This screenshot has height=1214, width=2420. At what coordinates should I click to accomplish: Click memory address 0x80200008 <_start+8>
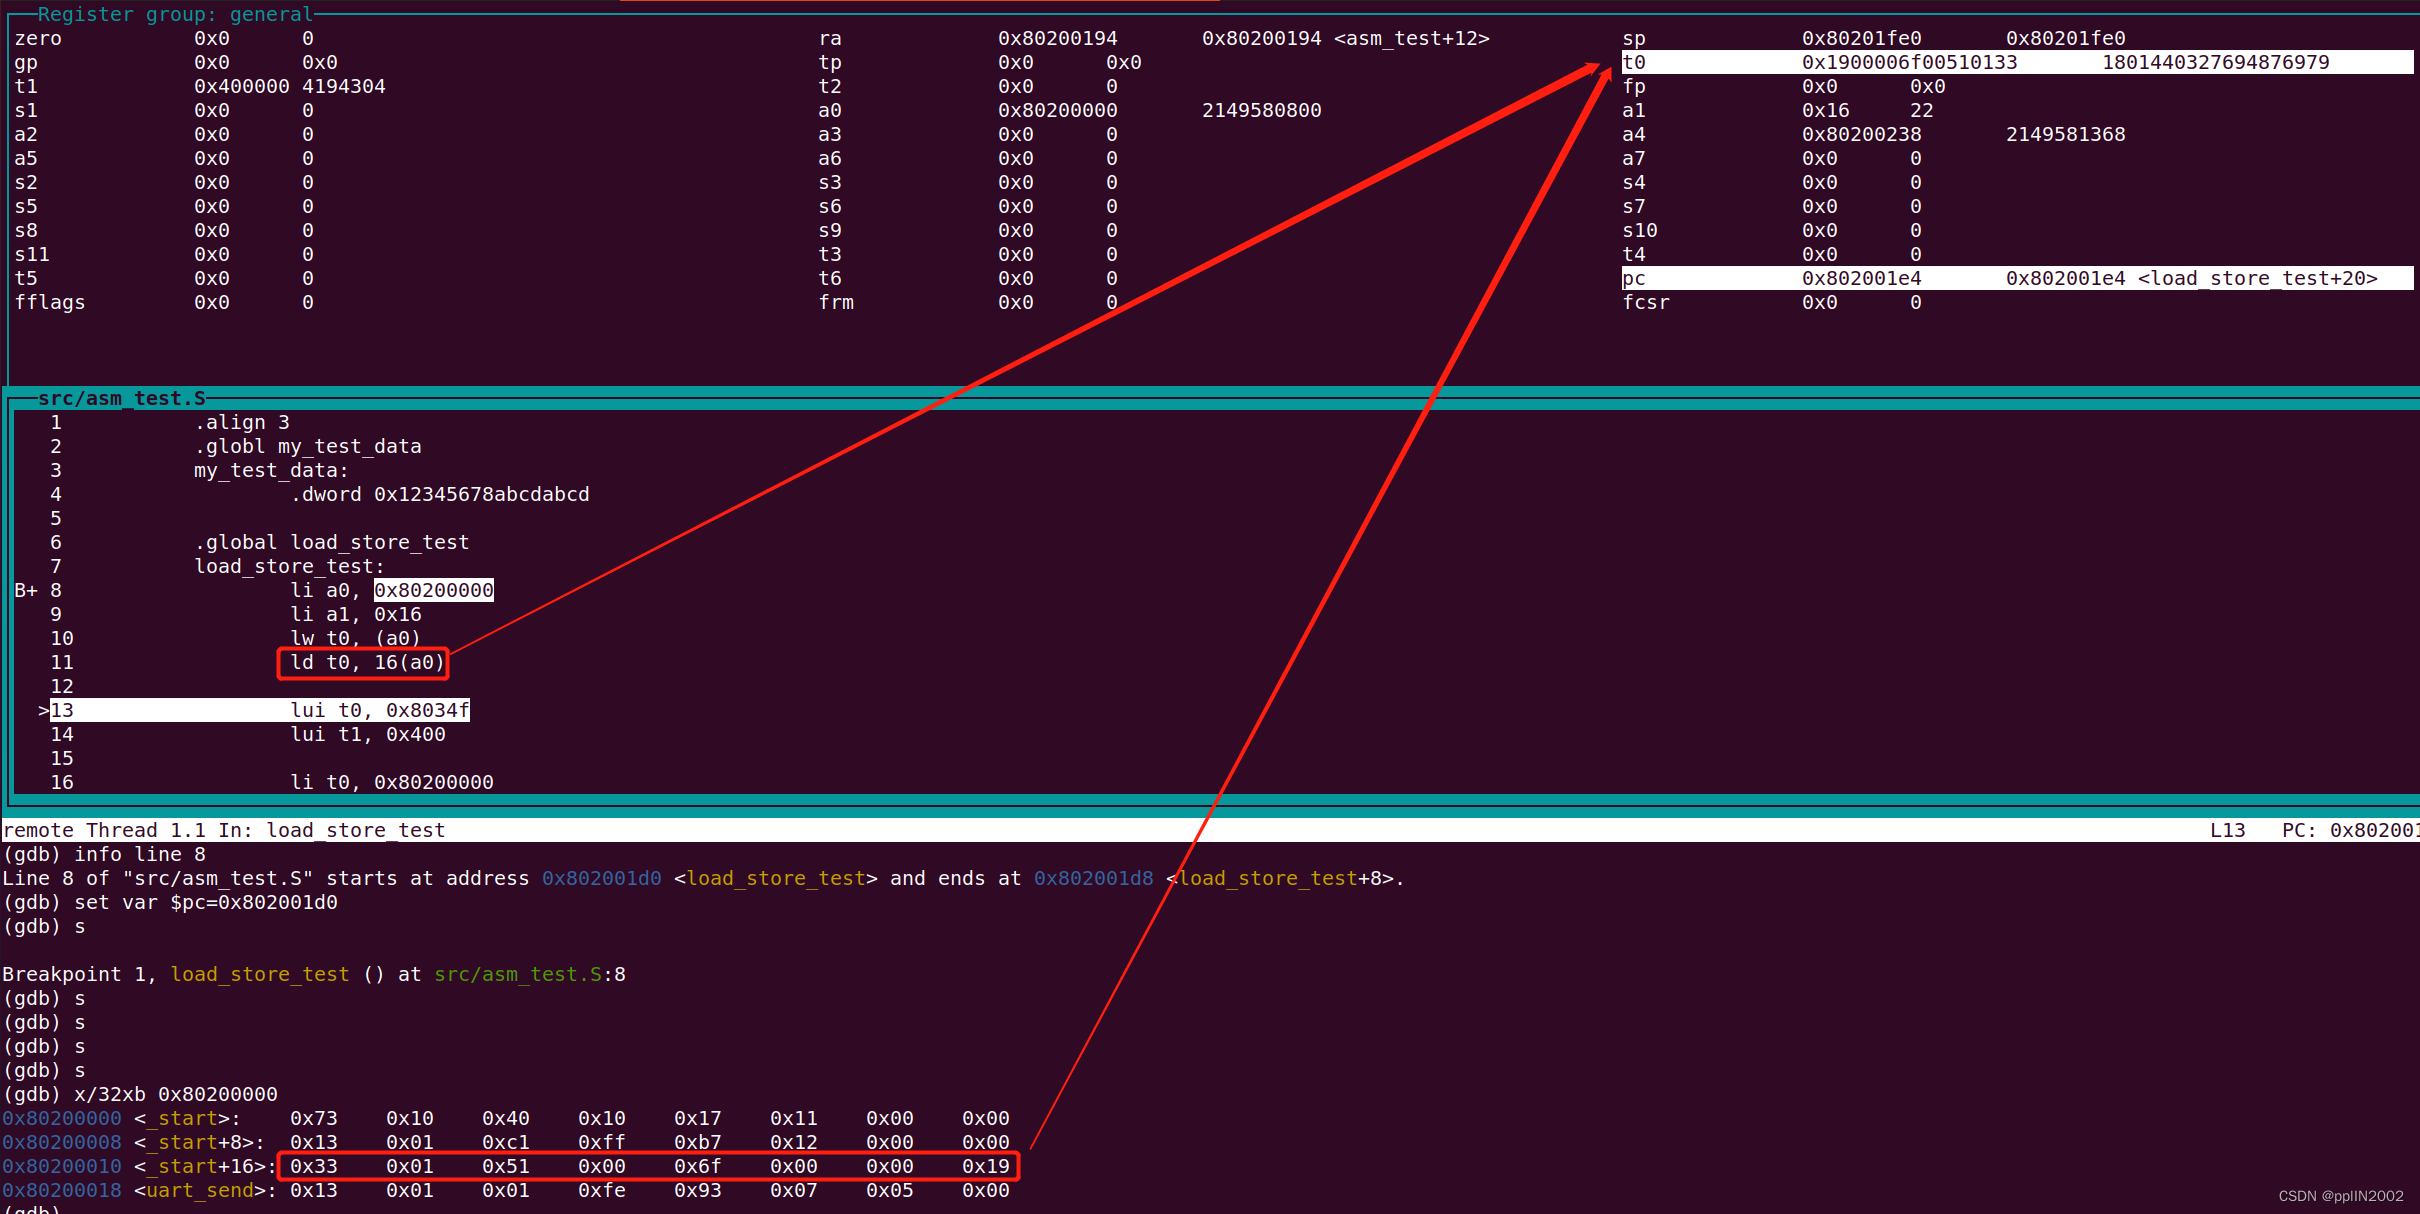(x=133, y=1142)
